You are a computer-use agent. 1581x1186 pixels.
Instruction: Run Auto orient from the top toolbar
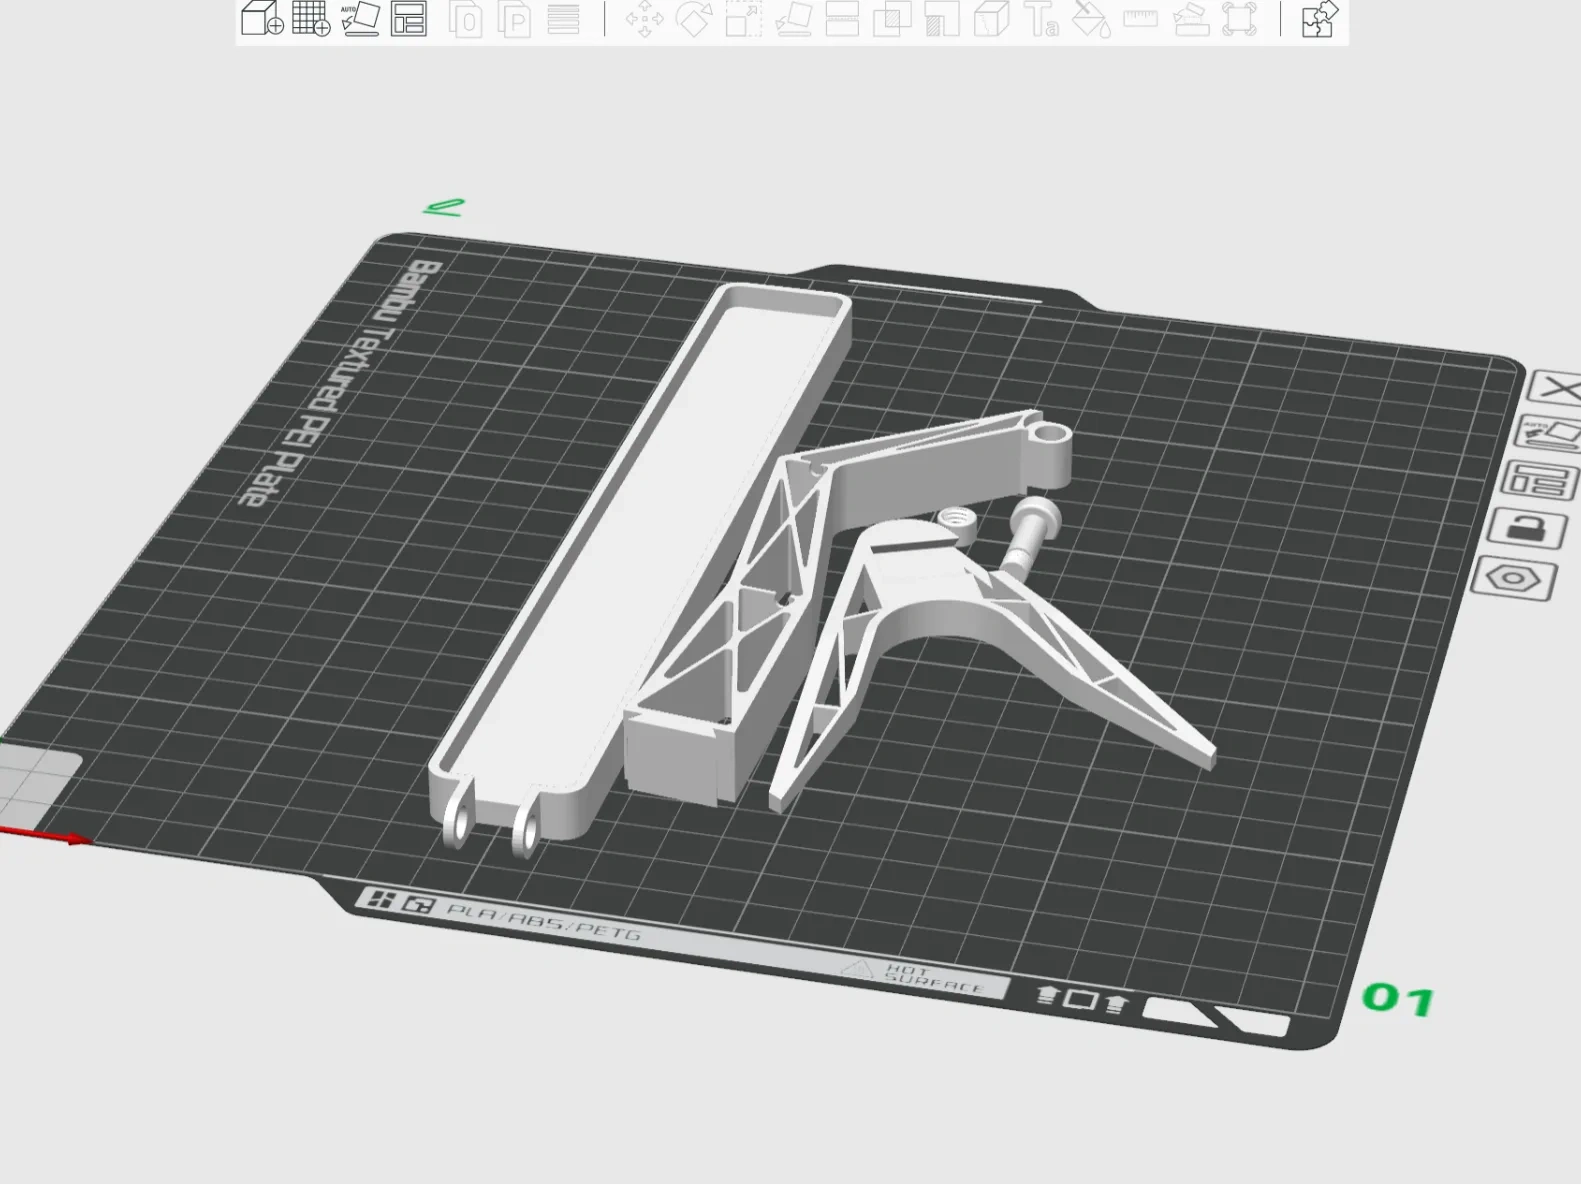click(360, 19)
